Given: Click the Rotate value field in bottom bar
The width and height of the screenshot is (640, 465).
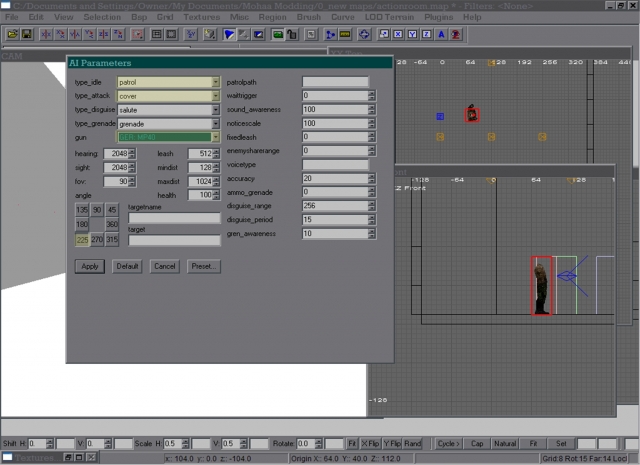Looking at the screenshot, I should [307, 443].
